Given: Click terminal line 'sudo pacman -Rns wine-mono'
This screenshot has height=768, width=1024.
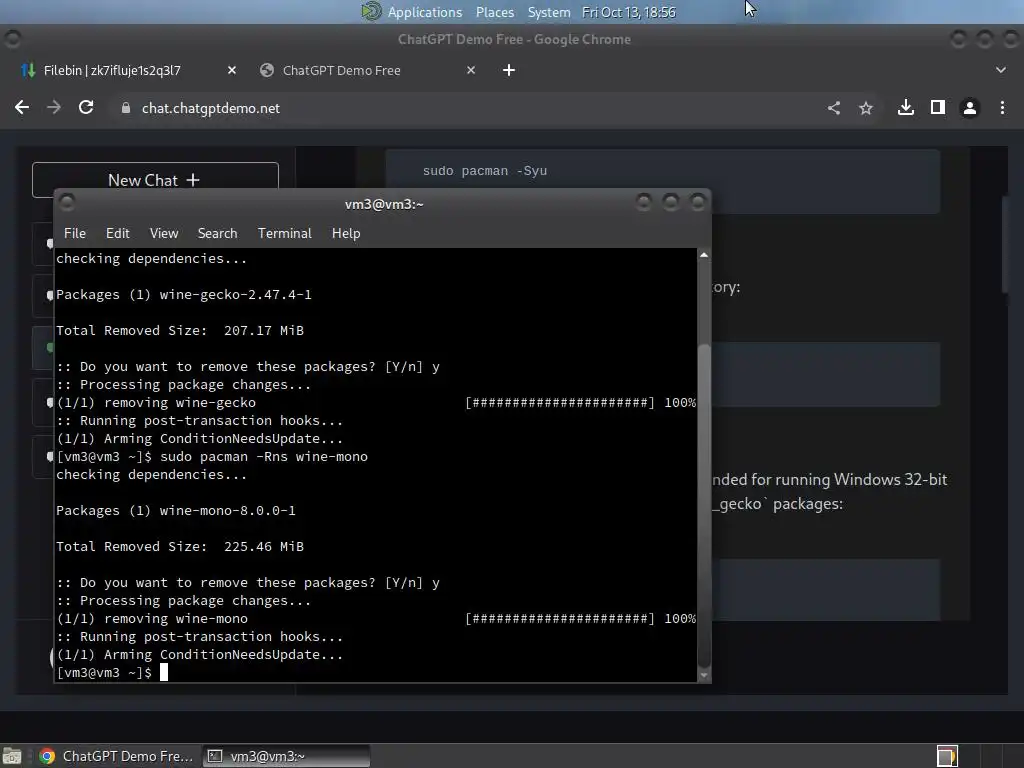Looking at the screenshot, I should point(264,456).
